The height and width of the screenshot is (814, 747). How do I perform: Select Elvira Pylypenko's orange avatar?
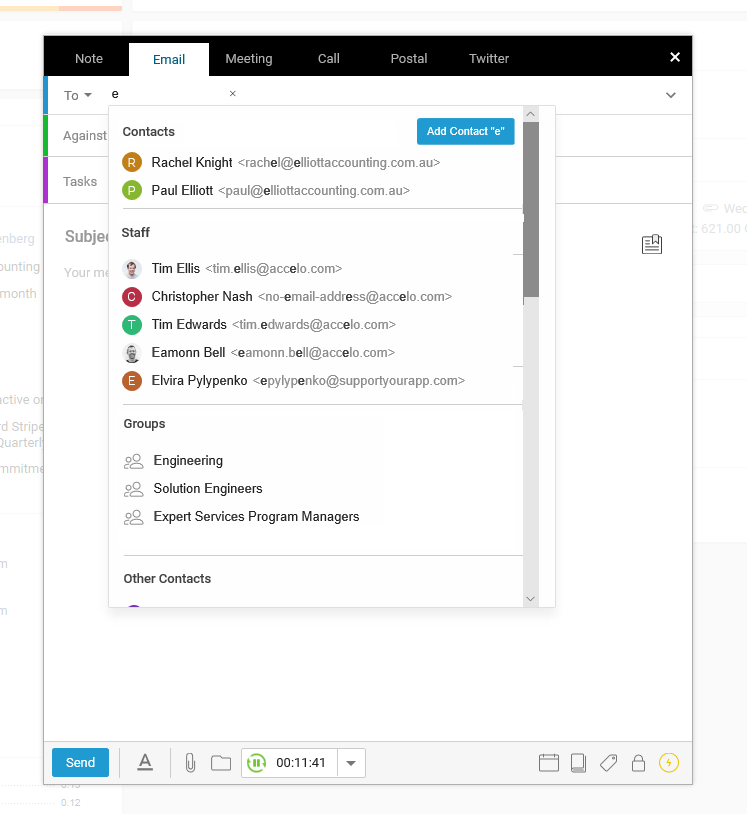click(132, 381)
